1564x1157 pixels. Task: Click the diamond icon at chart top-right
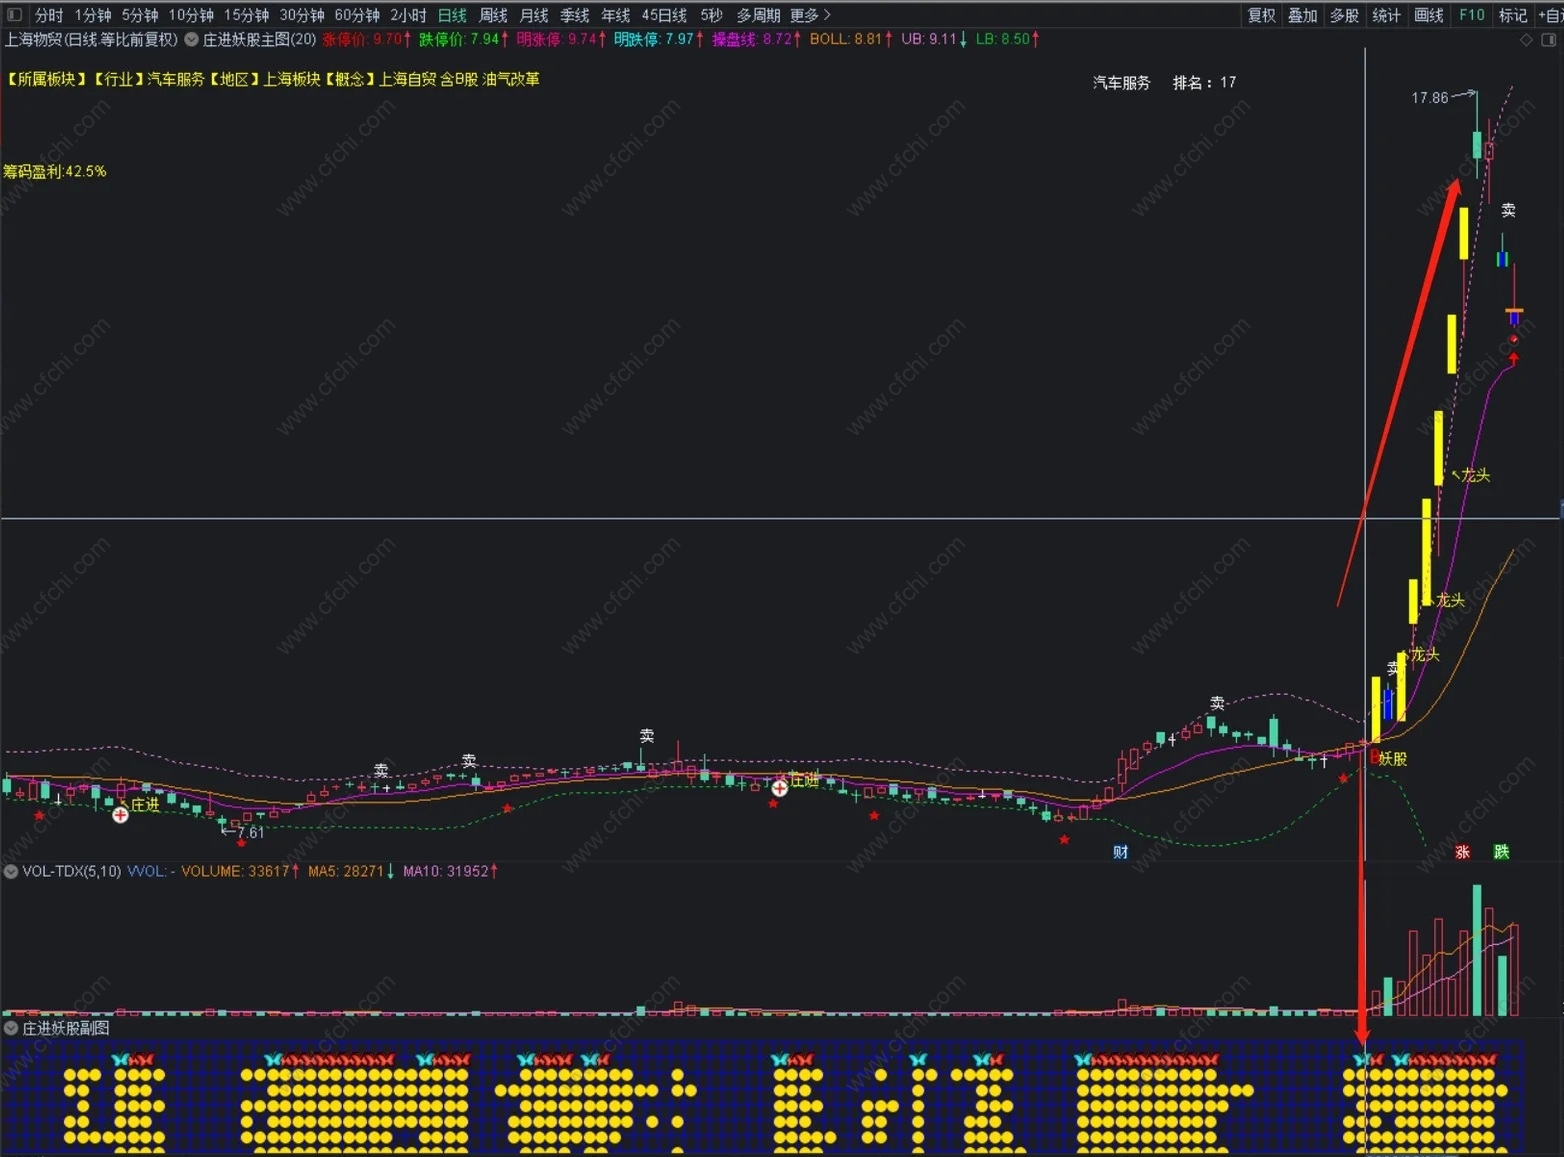1526,40
